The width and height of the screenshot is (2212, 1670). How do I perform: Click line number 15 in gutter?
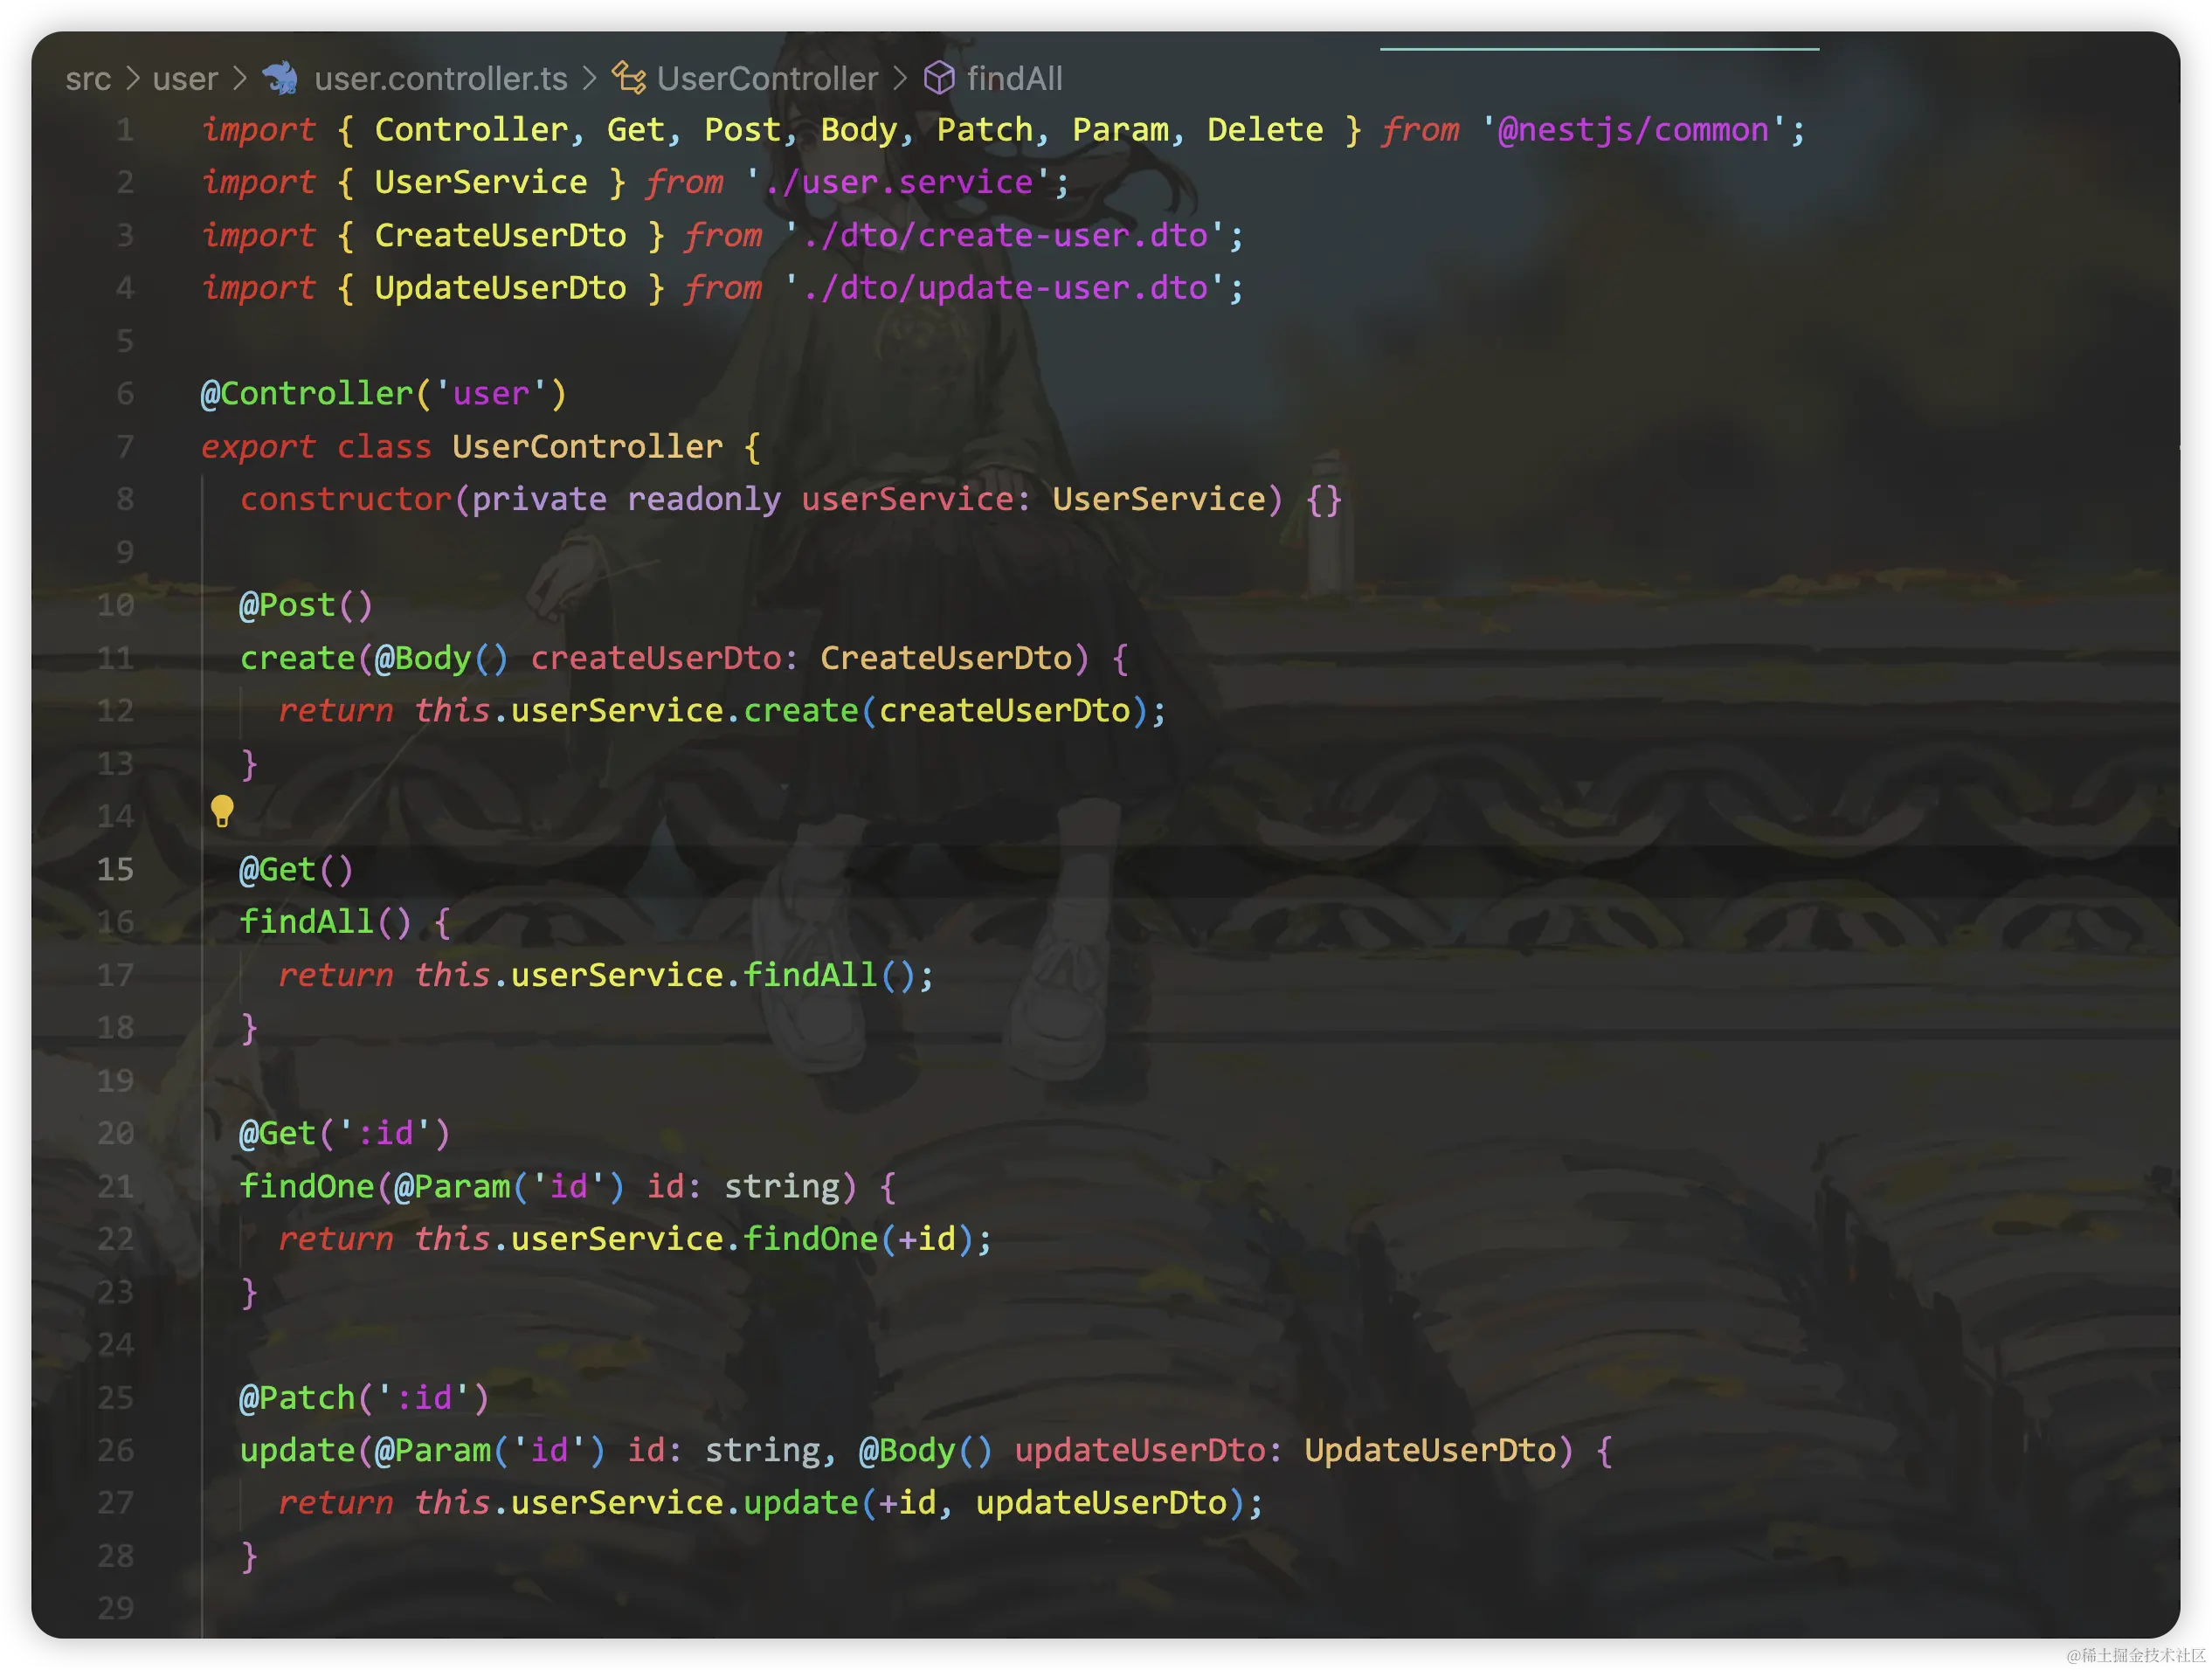coord(115,869)
